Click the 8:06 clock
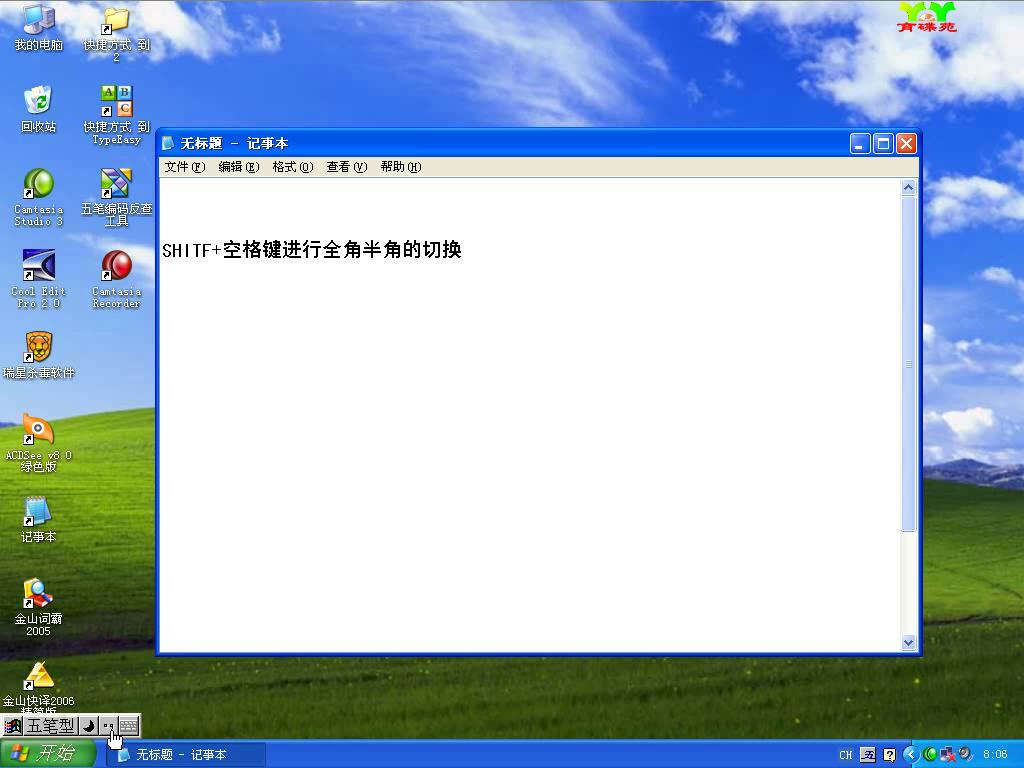 coord(995,755)
